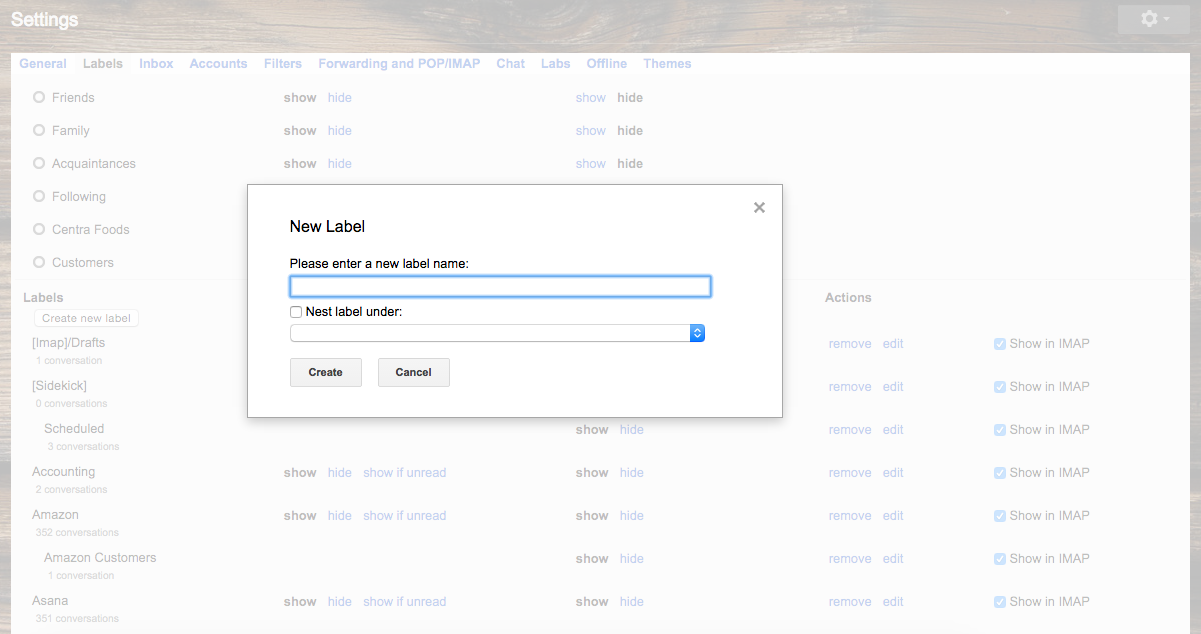Open the Themes tab
1201x634 pixels.
(x=667, y=63)
